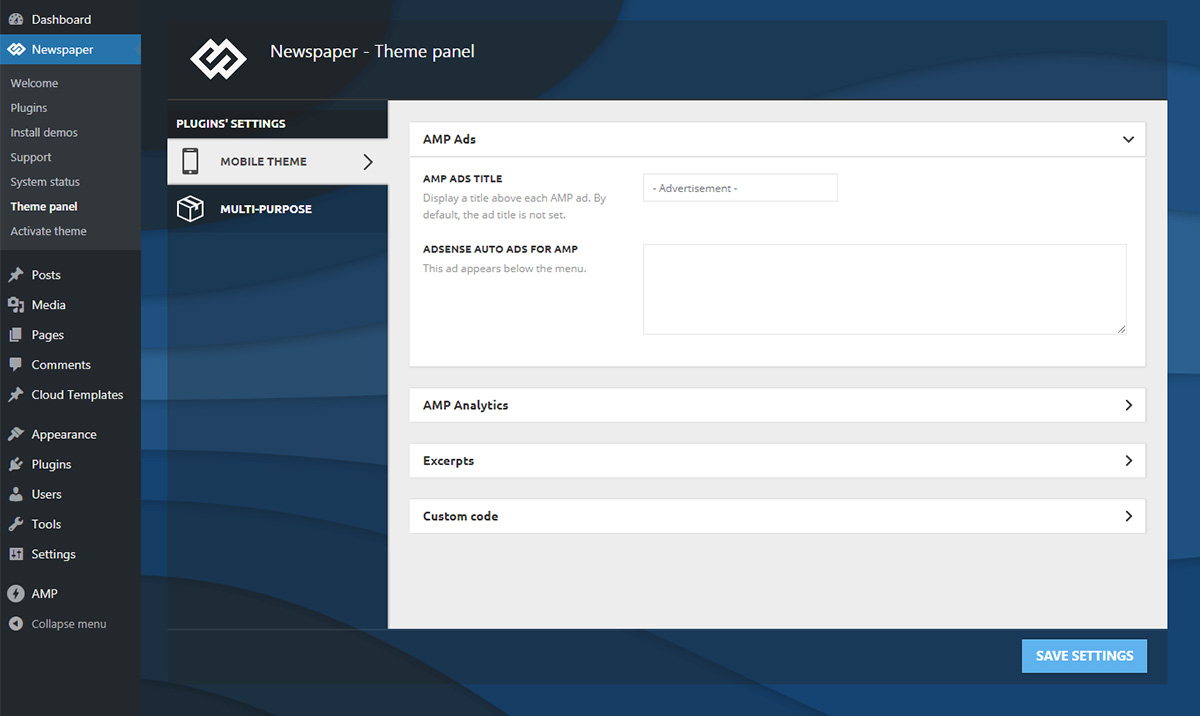Image resolution: width=1200 pixels, height=716 pixels.
Task: Click the Tools wrench icon
Action: [x=16, y=524]
